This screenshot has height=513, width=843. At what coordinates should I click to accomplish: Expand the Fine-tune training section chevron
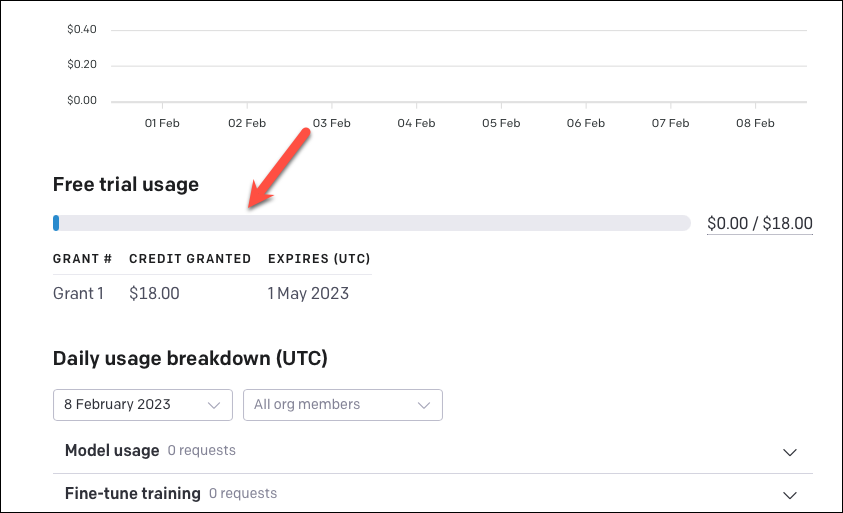click(789, 495)
